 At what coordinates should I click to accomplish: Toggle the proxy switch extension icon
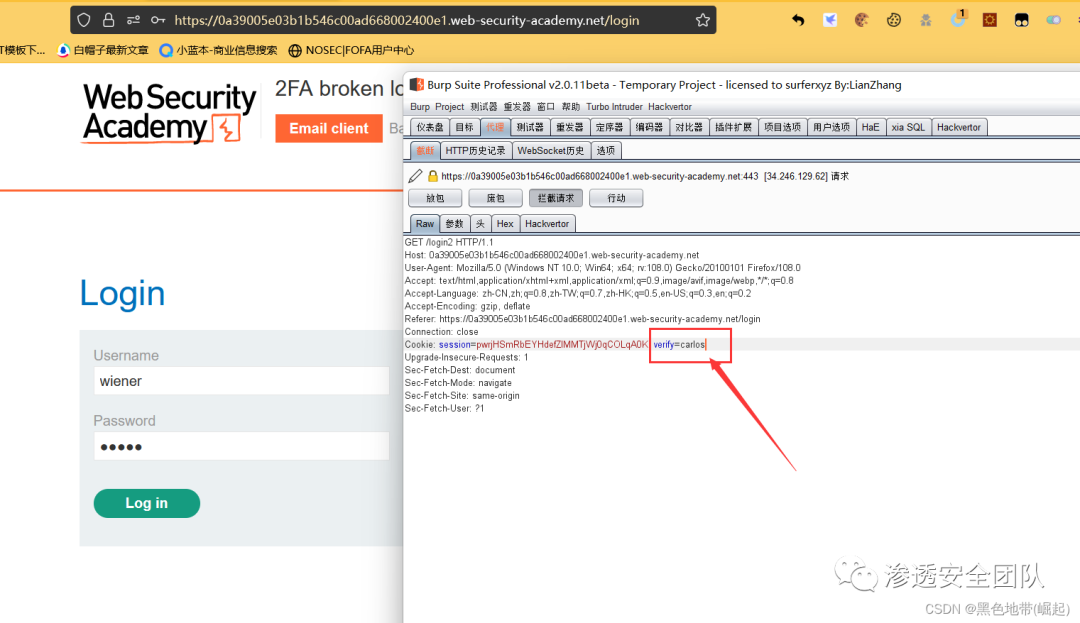(x=1053, y=20)
